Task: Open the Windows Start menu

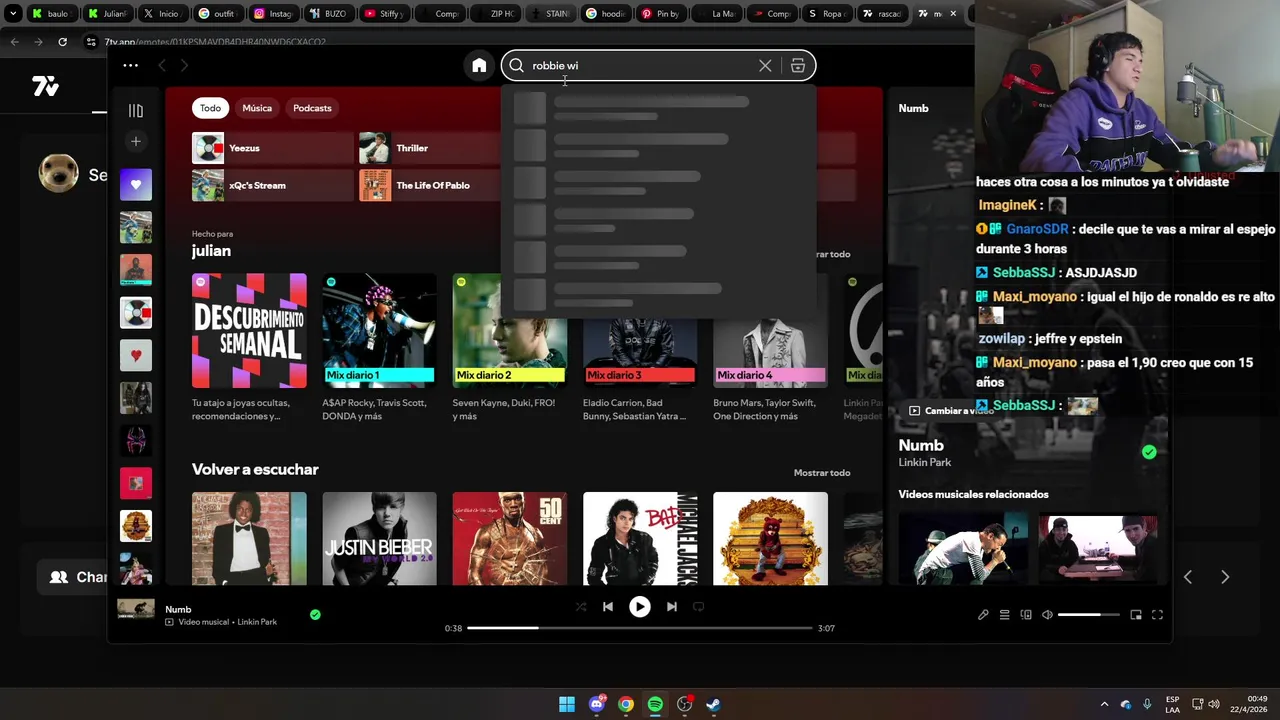Action: pyautogui.click(x=567, y=704)
